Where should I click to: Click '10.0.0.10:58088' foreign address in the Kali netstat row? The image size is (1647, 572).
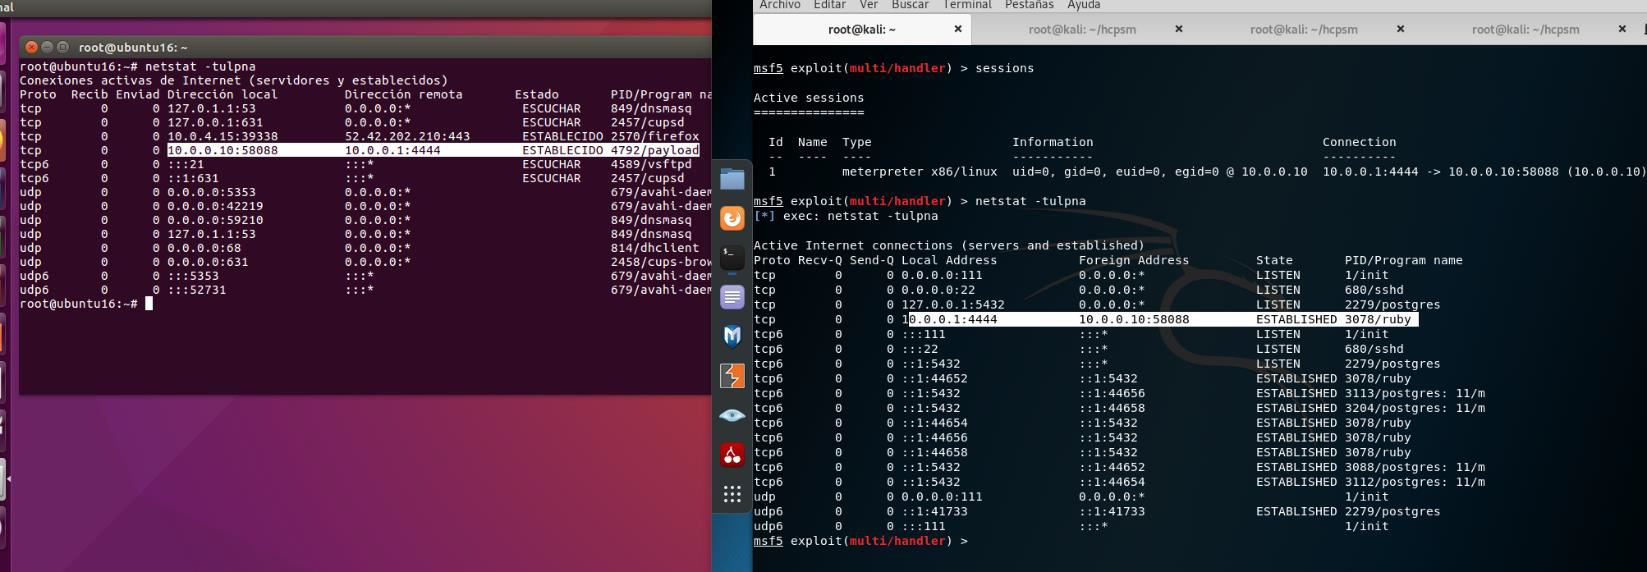click(x=1134, y=320)
